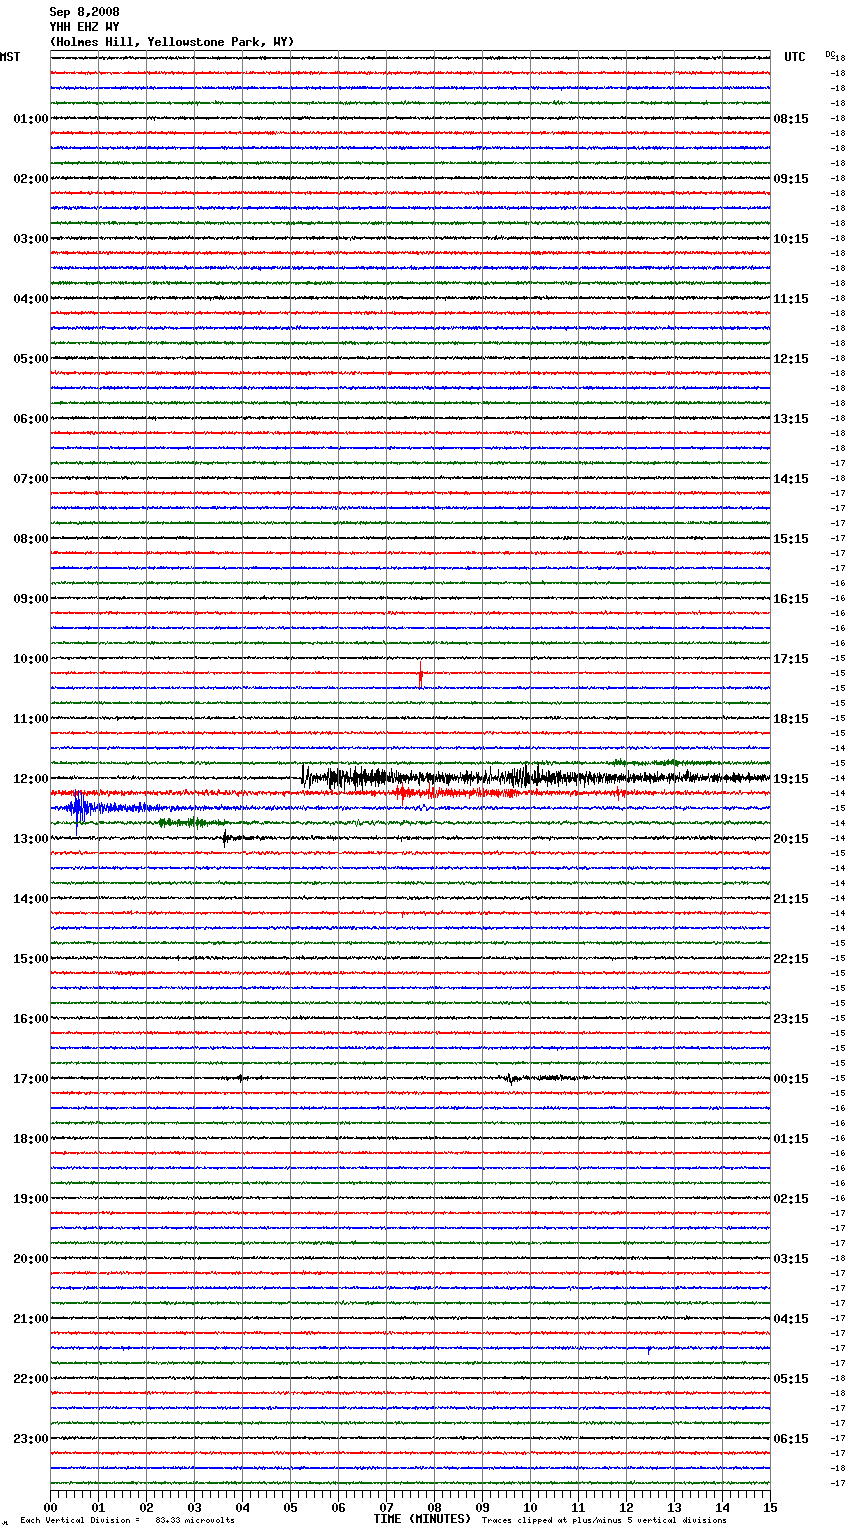
Task: Click the 19:00 MST time label
Action: click(30, 1199)
